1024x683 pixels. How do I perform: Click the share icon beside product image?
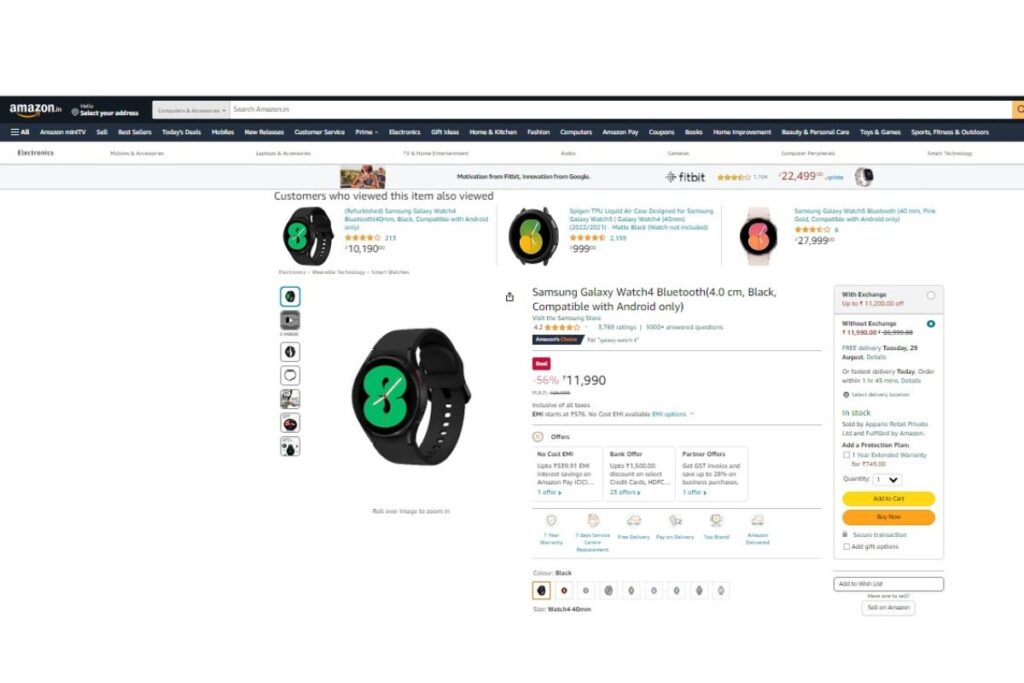tap(509, 297)
